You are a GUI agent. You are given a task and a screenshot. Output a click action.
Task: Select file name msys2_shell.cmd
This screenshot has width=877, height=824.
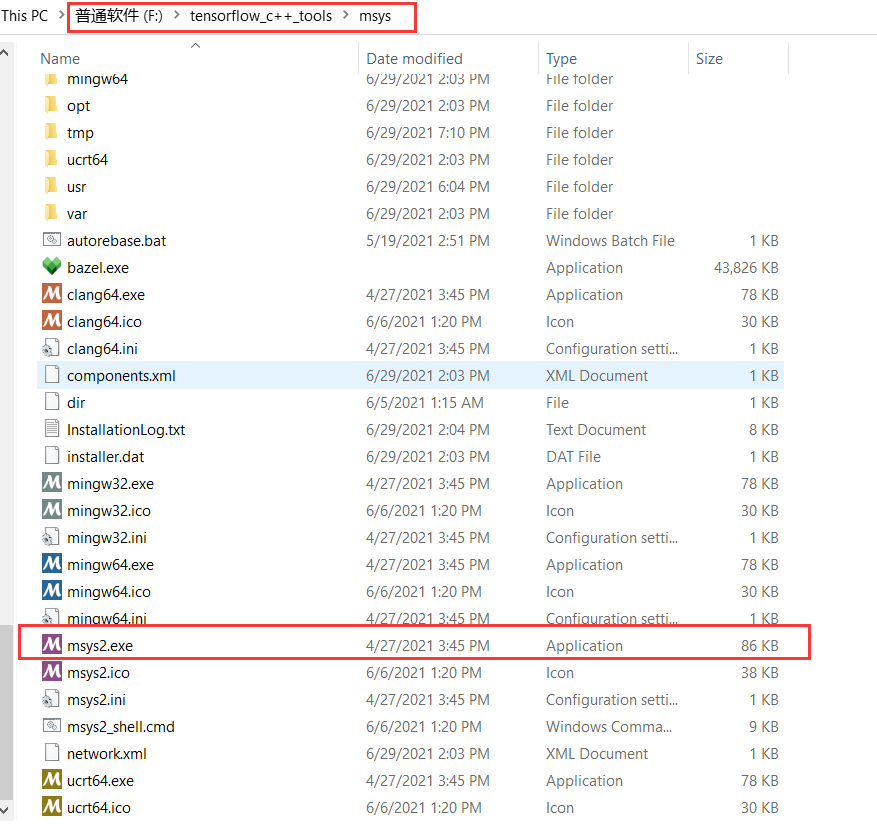coord(121,727)
